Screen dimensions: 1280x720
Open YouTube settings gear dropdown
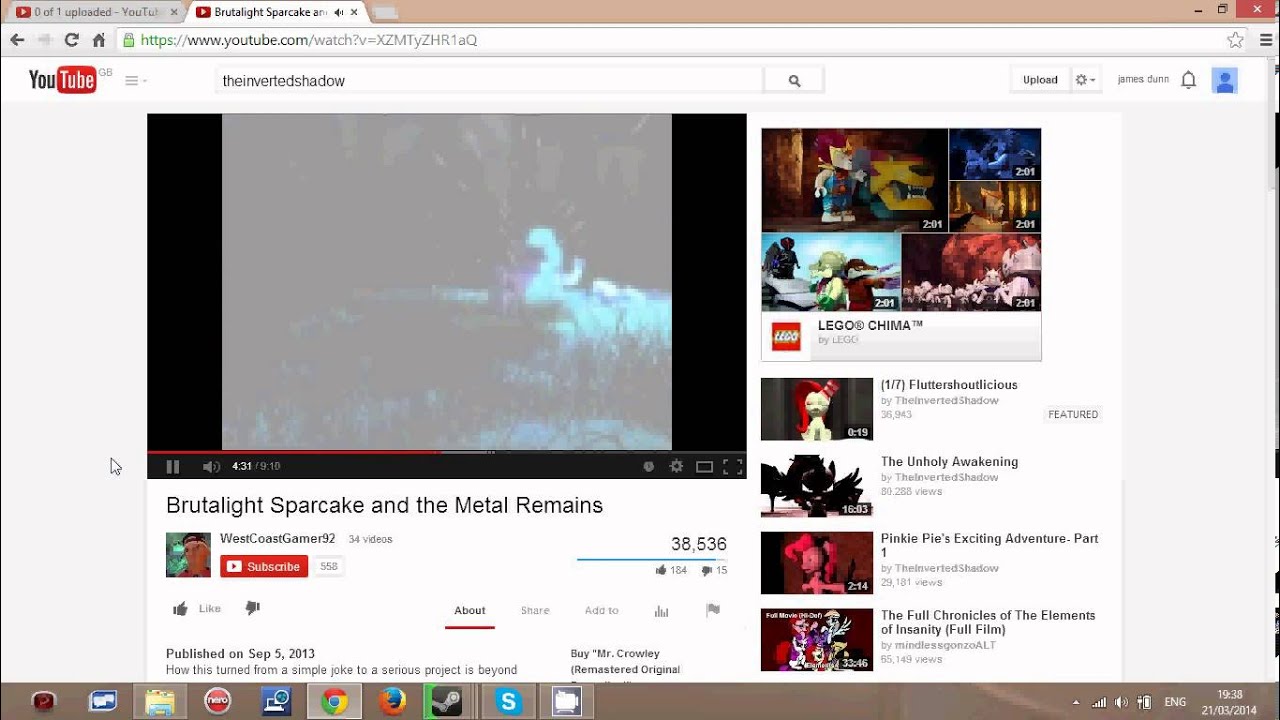point(1085,80)
